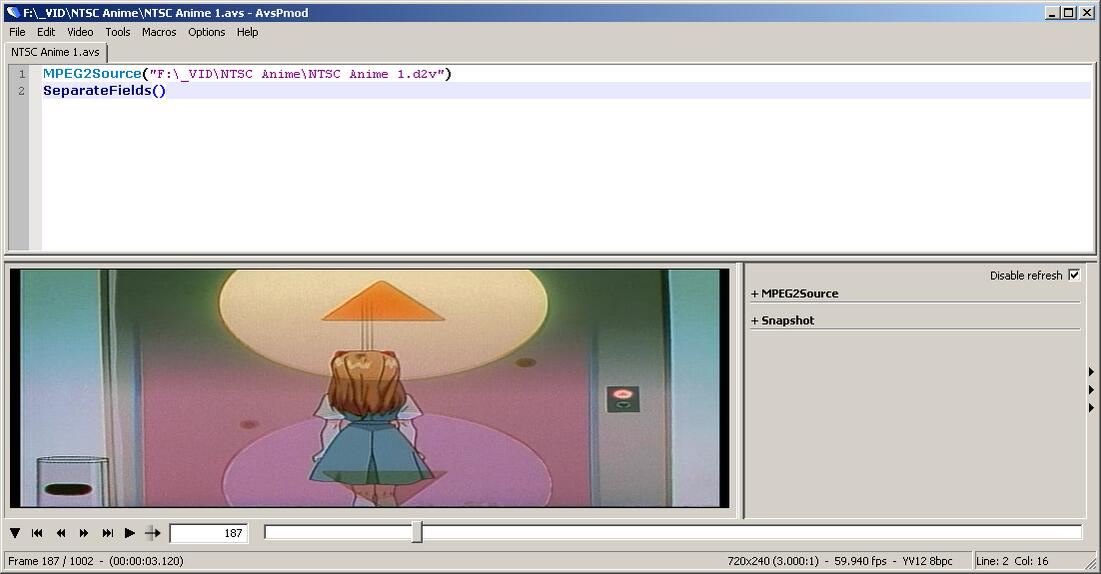Click the bookmark/refresh arrow icon beside Play

pos(152,533)
